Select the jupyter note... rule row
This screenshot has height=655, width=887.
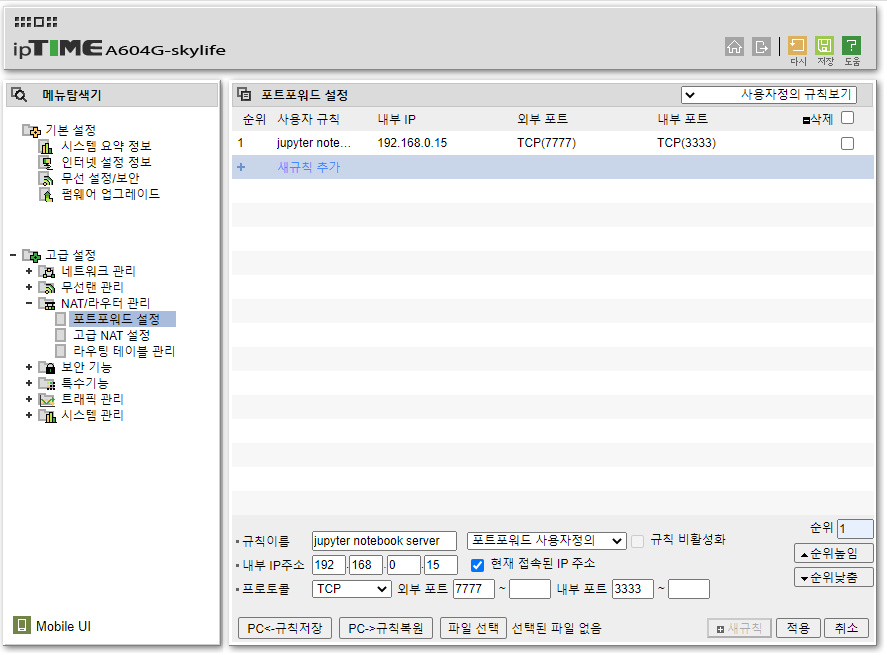pyautogui.click(x=553, y=143)
